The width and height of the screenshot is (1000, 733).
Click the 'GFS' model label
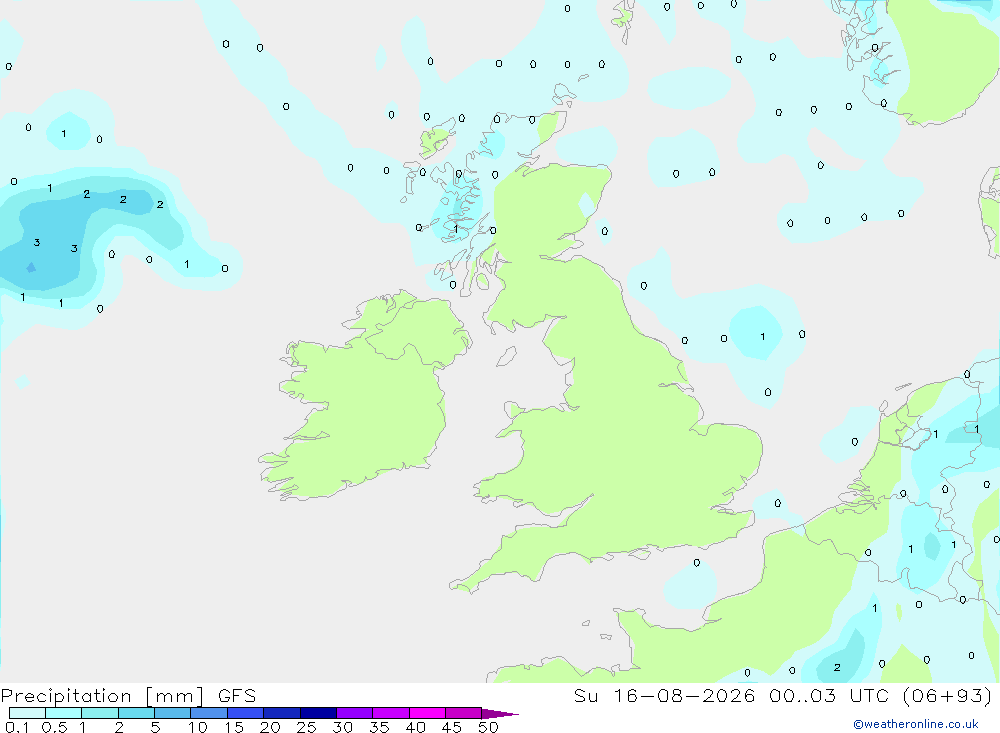(237, 696)
